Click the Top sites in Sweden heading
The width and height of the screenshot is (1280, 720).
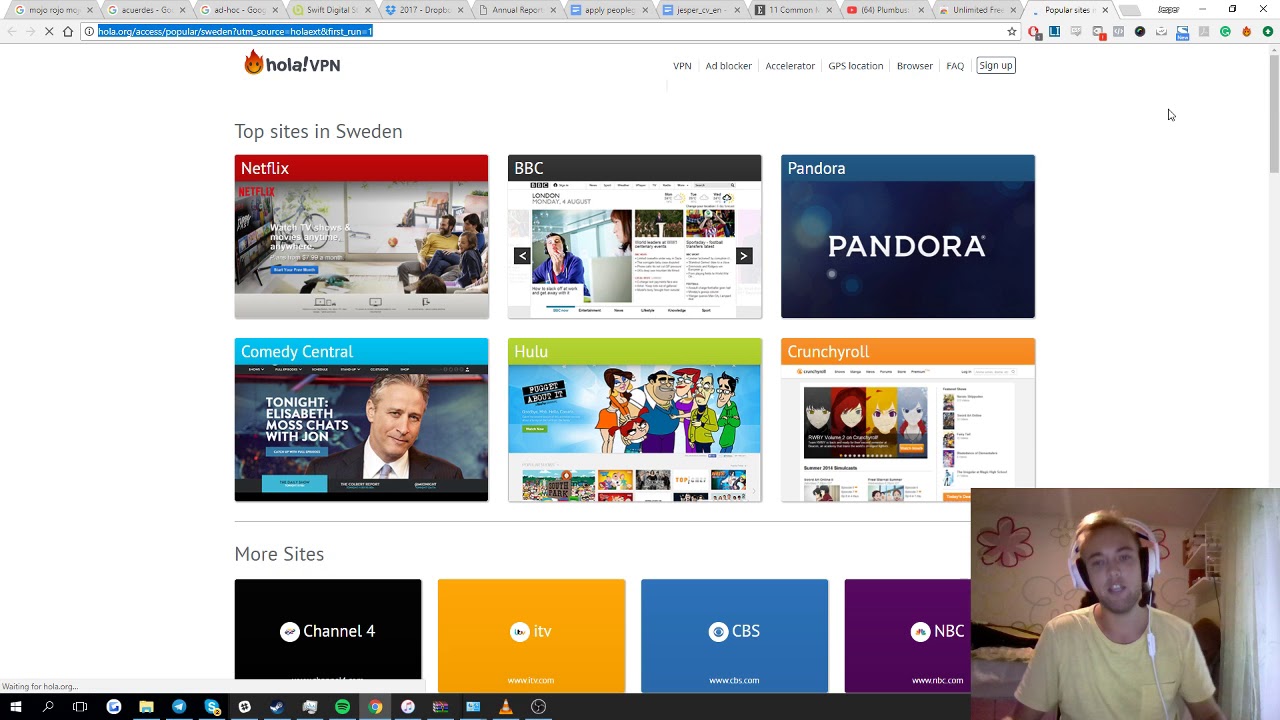tap(318, 131)
